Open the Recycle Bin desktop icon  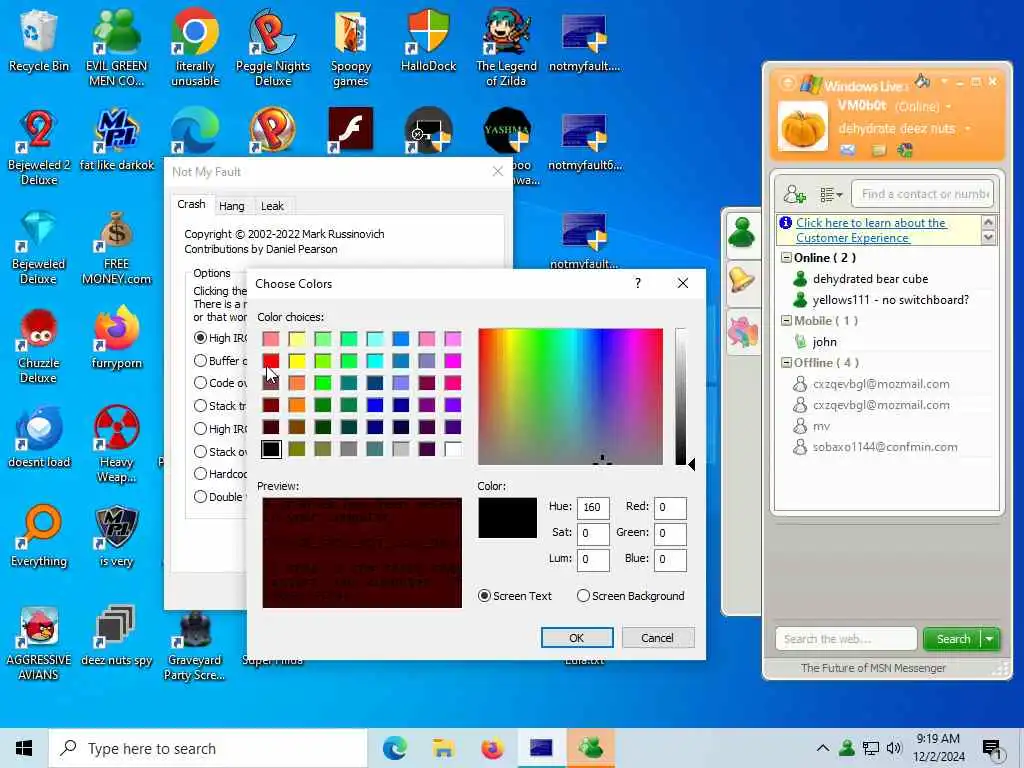[x=39, y=40]
